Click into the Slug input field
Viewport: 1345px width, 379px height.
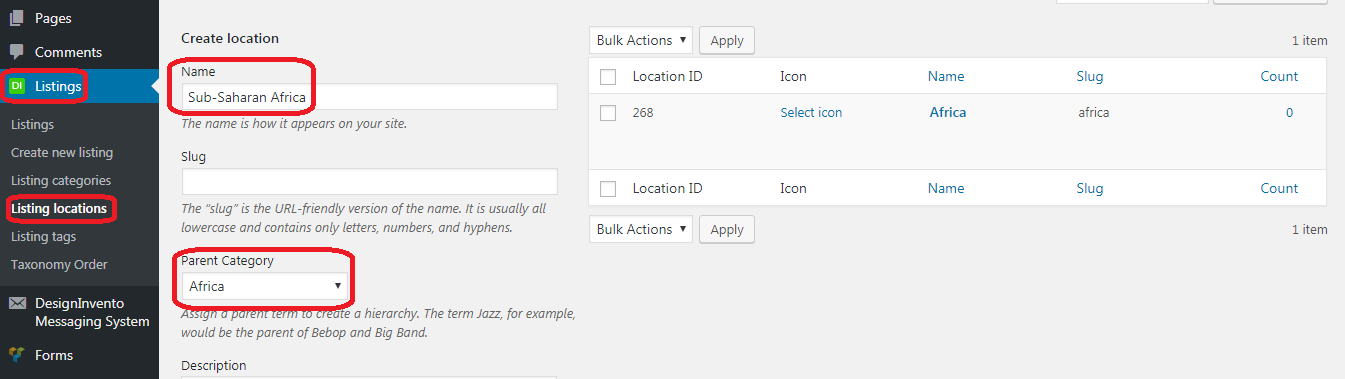(370, 182)
